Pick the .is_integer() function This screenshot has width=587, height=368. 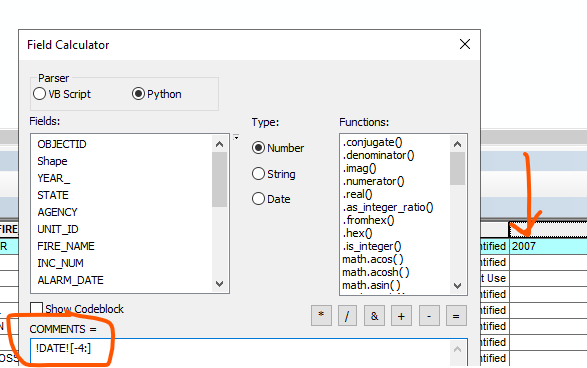pos(371,246)
